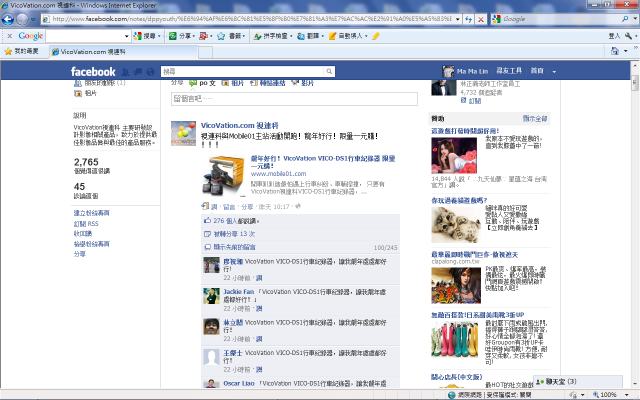Click the AutoFill pencil-note icon

(332, 36)
